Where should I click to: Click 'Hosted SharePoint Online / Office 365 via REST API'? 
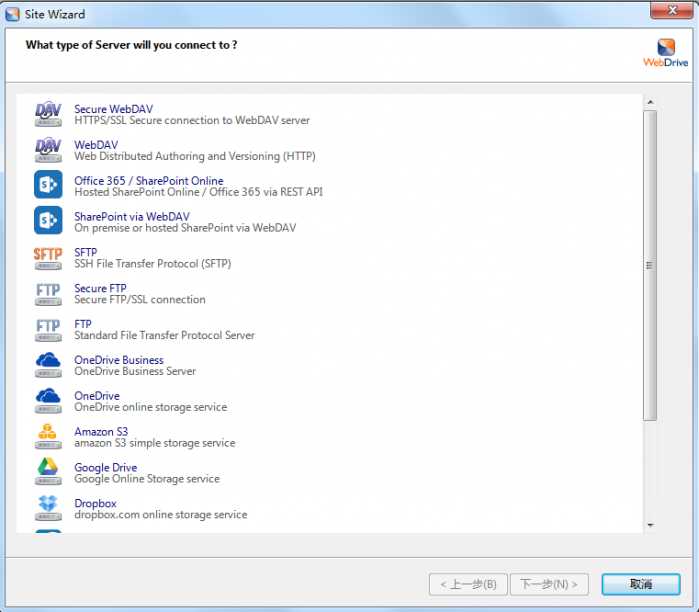click(x=198, y=192)
